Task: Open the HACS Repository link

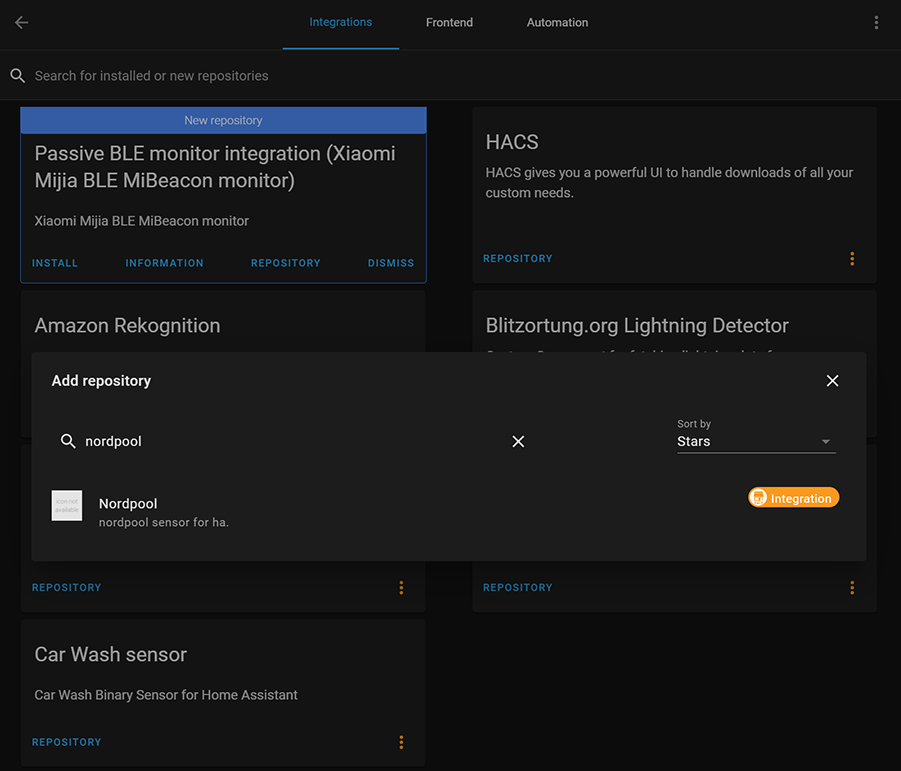Action: [x=517, y=259]
